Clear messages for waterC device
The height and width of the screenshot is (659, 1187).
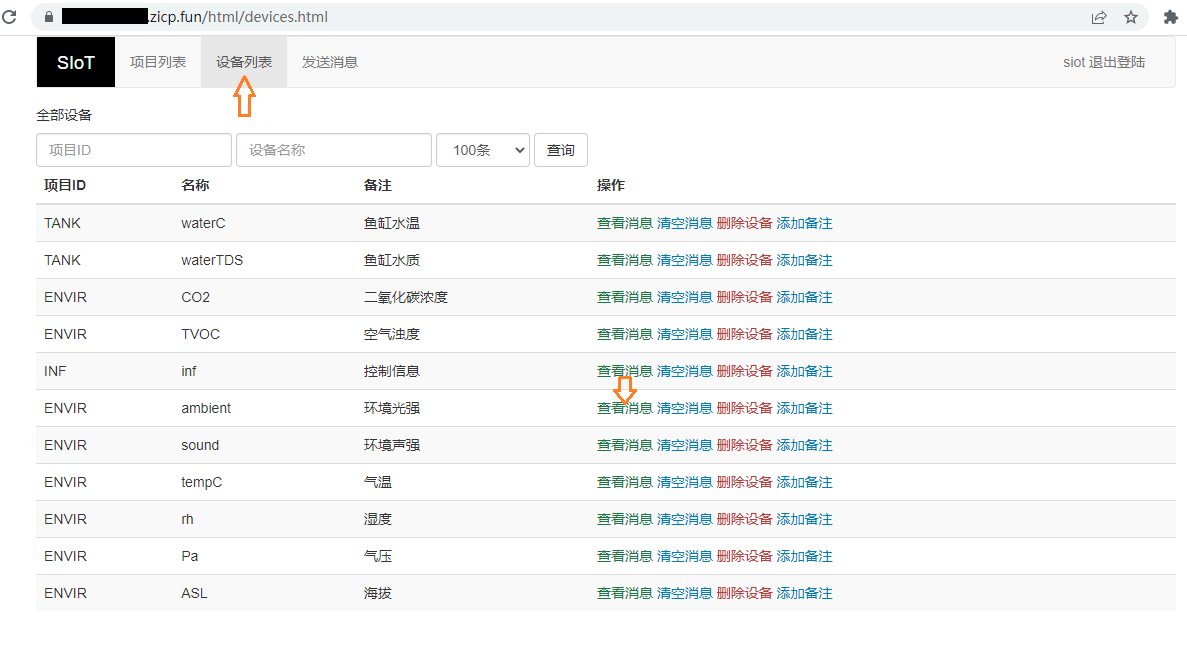click(x=684, y=223)
